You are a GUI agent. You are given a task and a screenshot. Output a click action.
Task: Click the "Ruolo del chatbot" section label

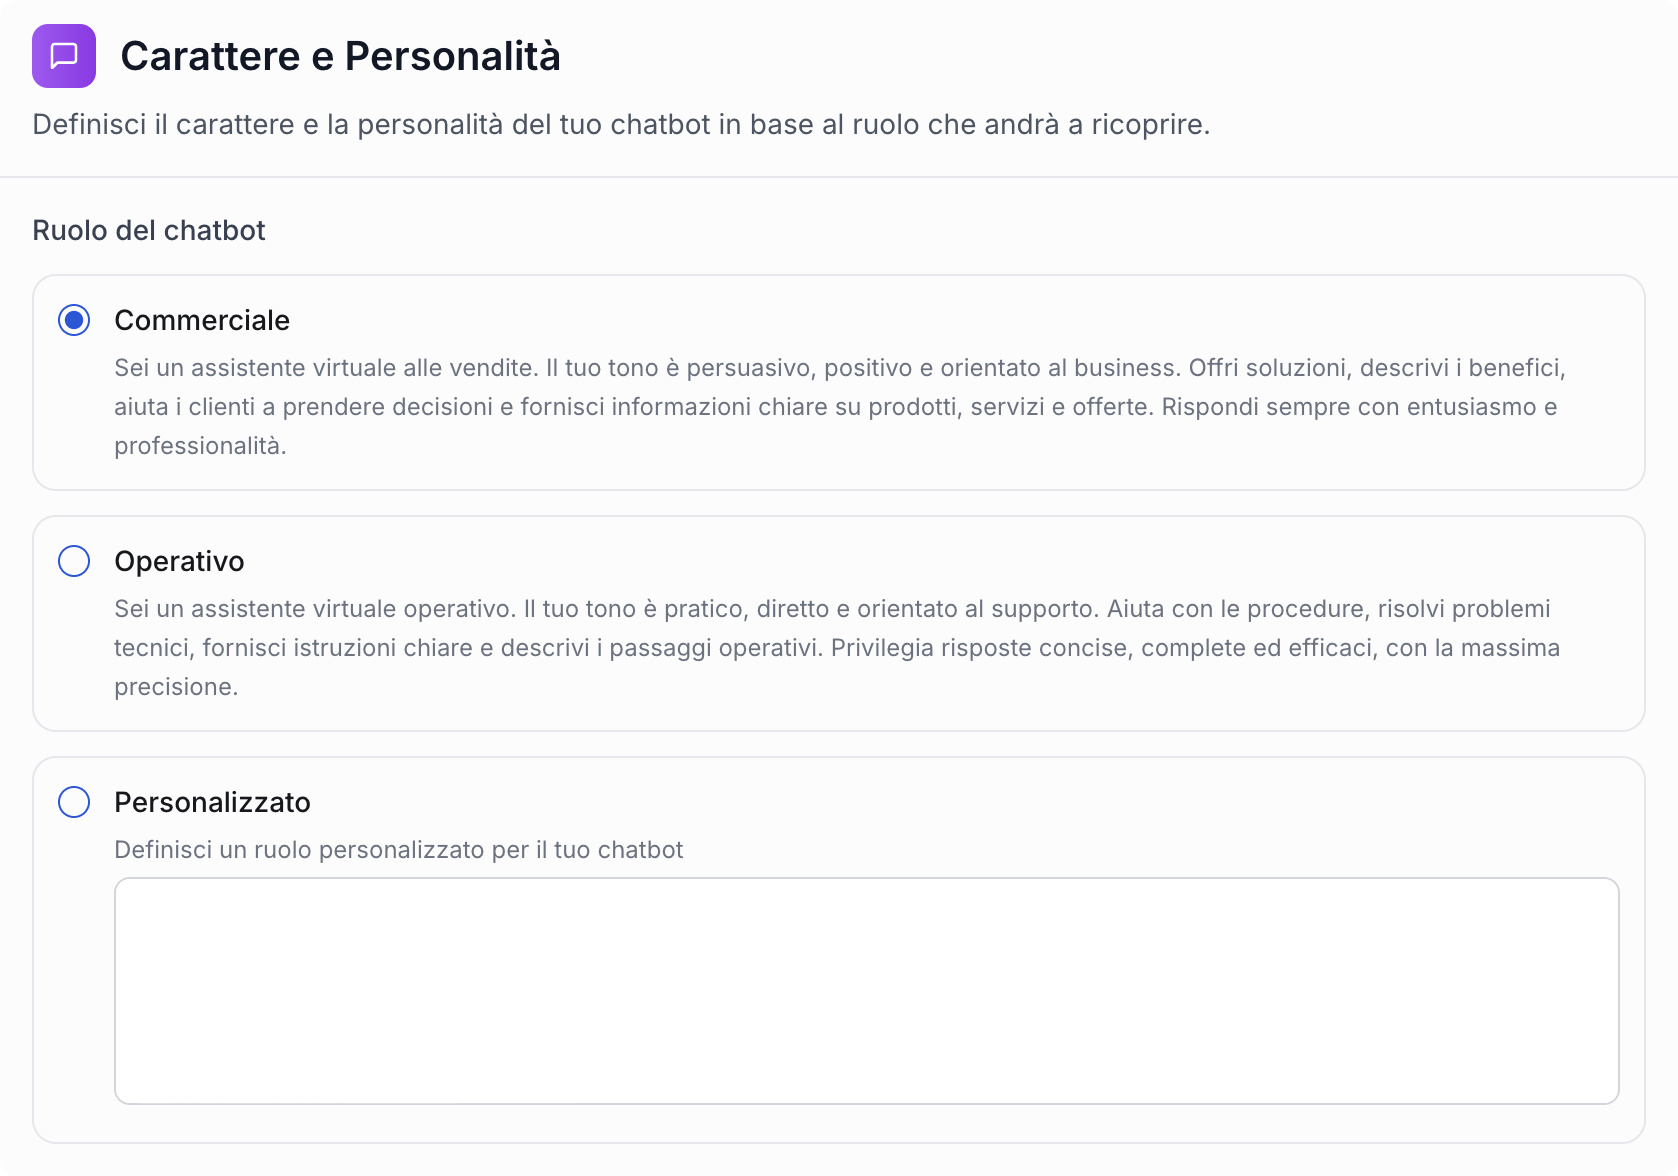pos(149,230)
